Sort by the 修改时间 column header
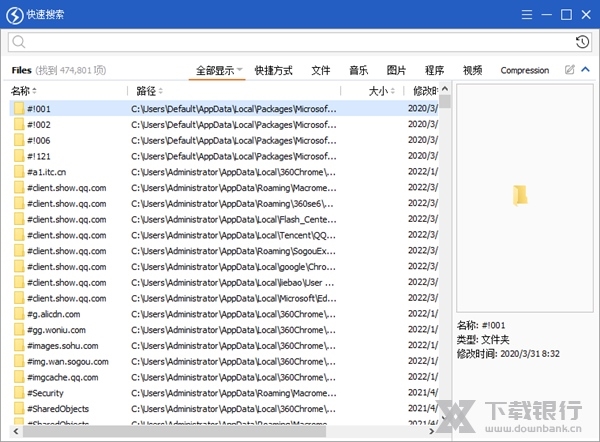Viewport: 600px width, 442px height. point(425,91)
